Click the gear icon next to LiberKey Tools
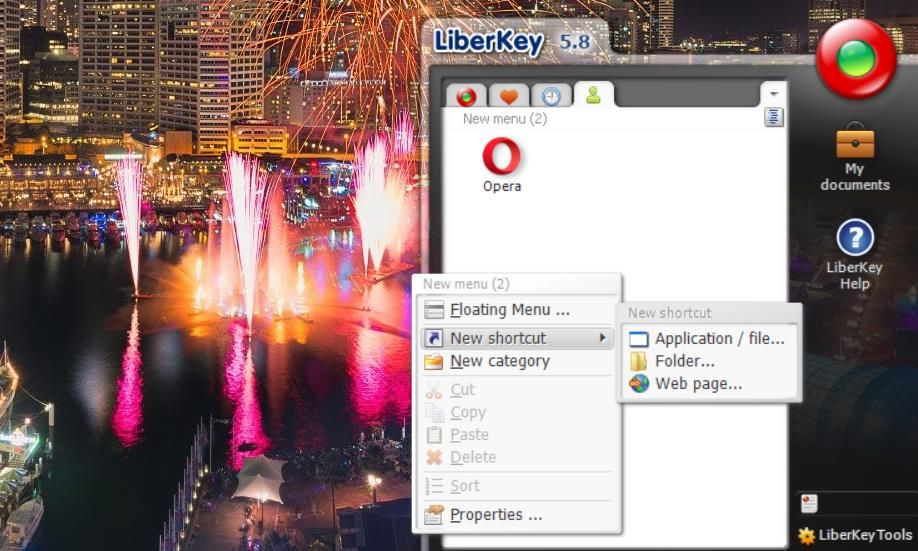Viewport: 918px width, 551px height. coord(806,535)
